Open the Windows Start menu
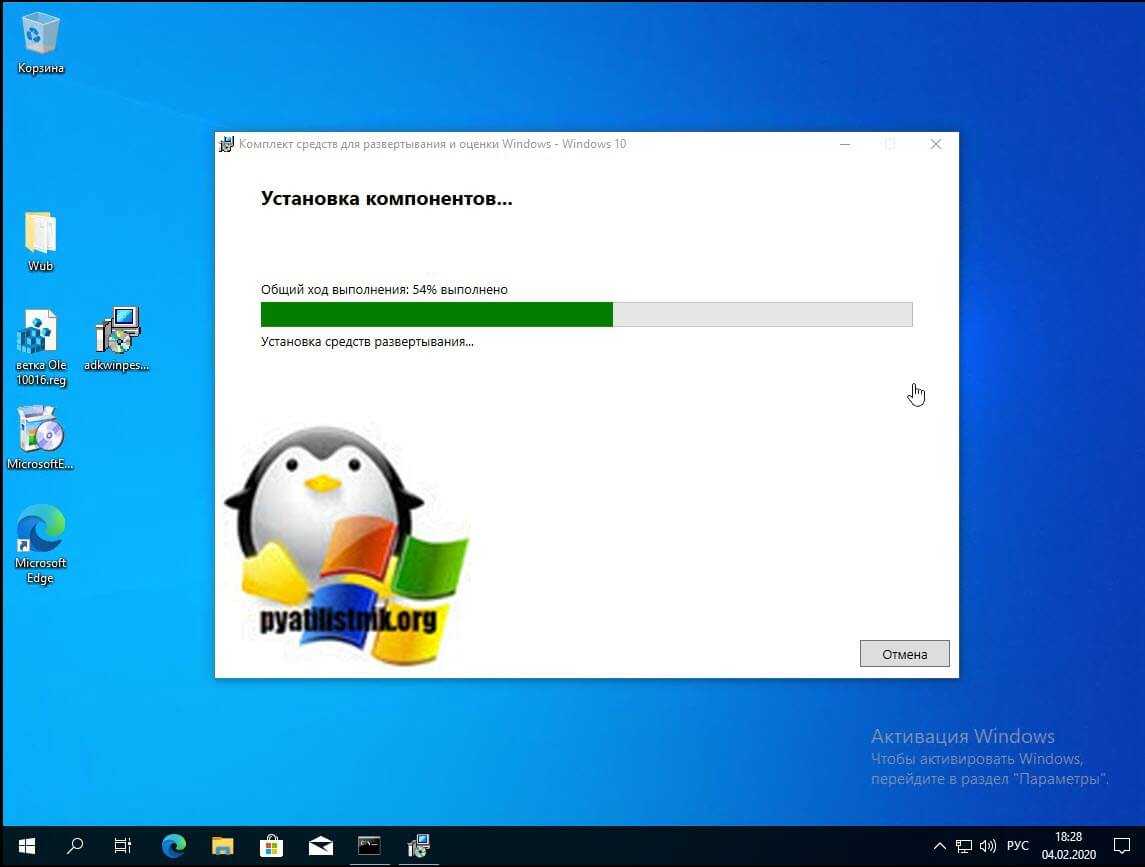Screen dimensions: 1145x867 pyautogui.click(x=27, y=846)
